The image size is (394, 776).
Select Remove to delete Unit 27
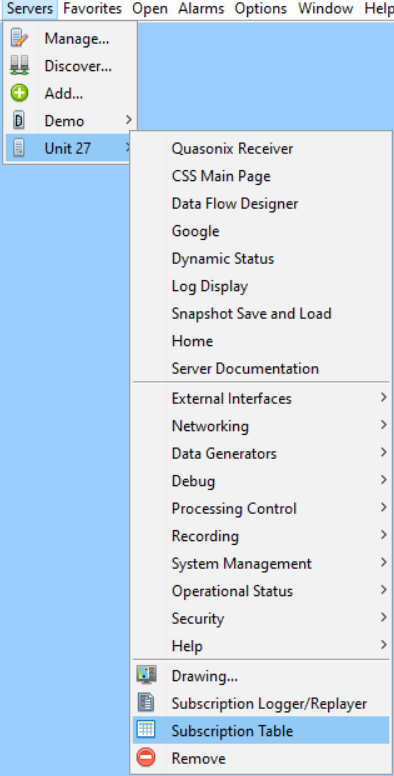pos(261,758)
